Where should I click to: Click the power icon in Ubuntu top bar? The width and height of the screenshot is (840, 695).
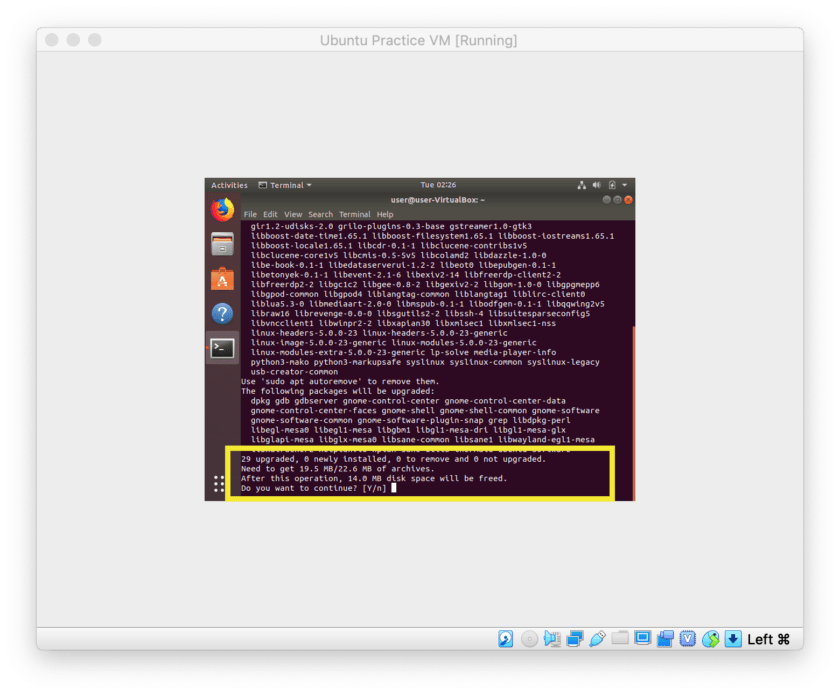(x=612, y=185)
